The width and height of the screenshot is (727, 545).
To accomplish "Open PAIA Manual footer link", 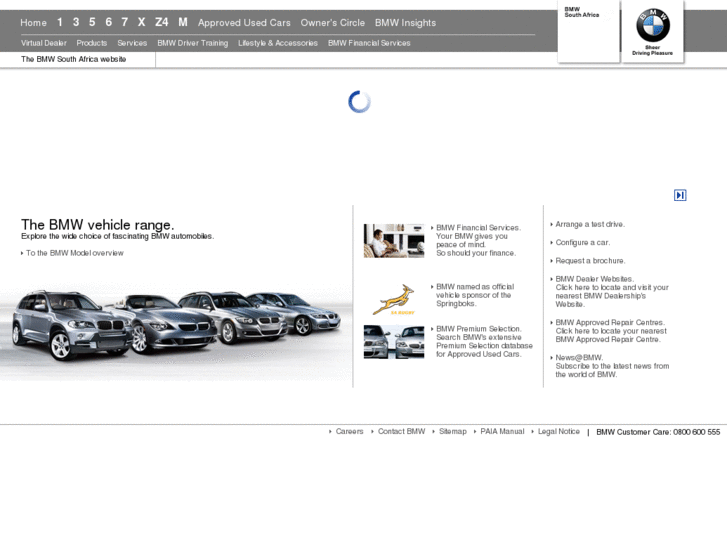I will (502, 431).
